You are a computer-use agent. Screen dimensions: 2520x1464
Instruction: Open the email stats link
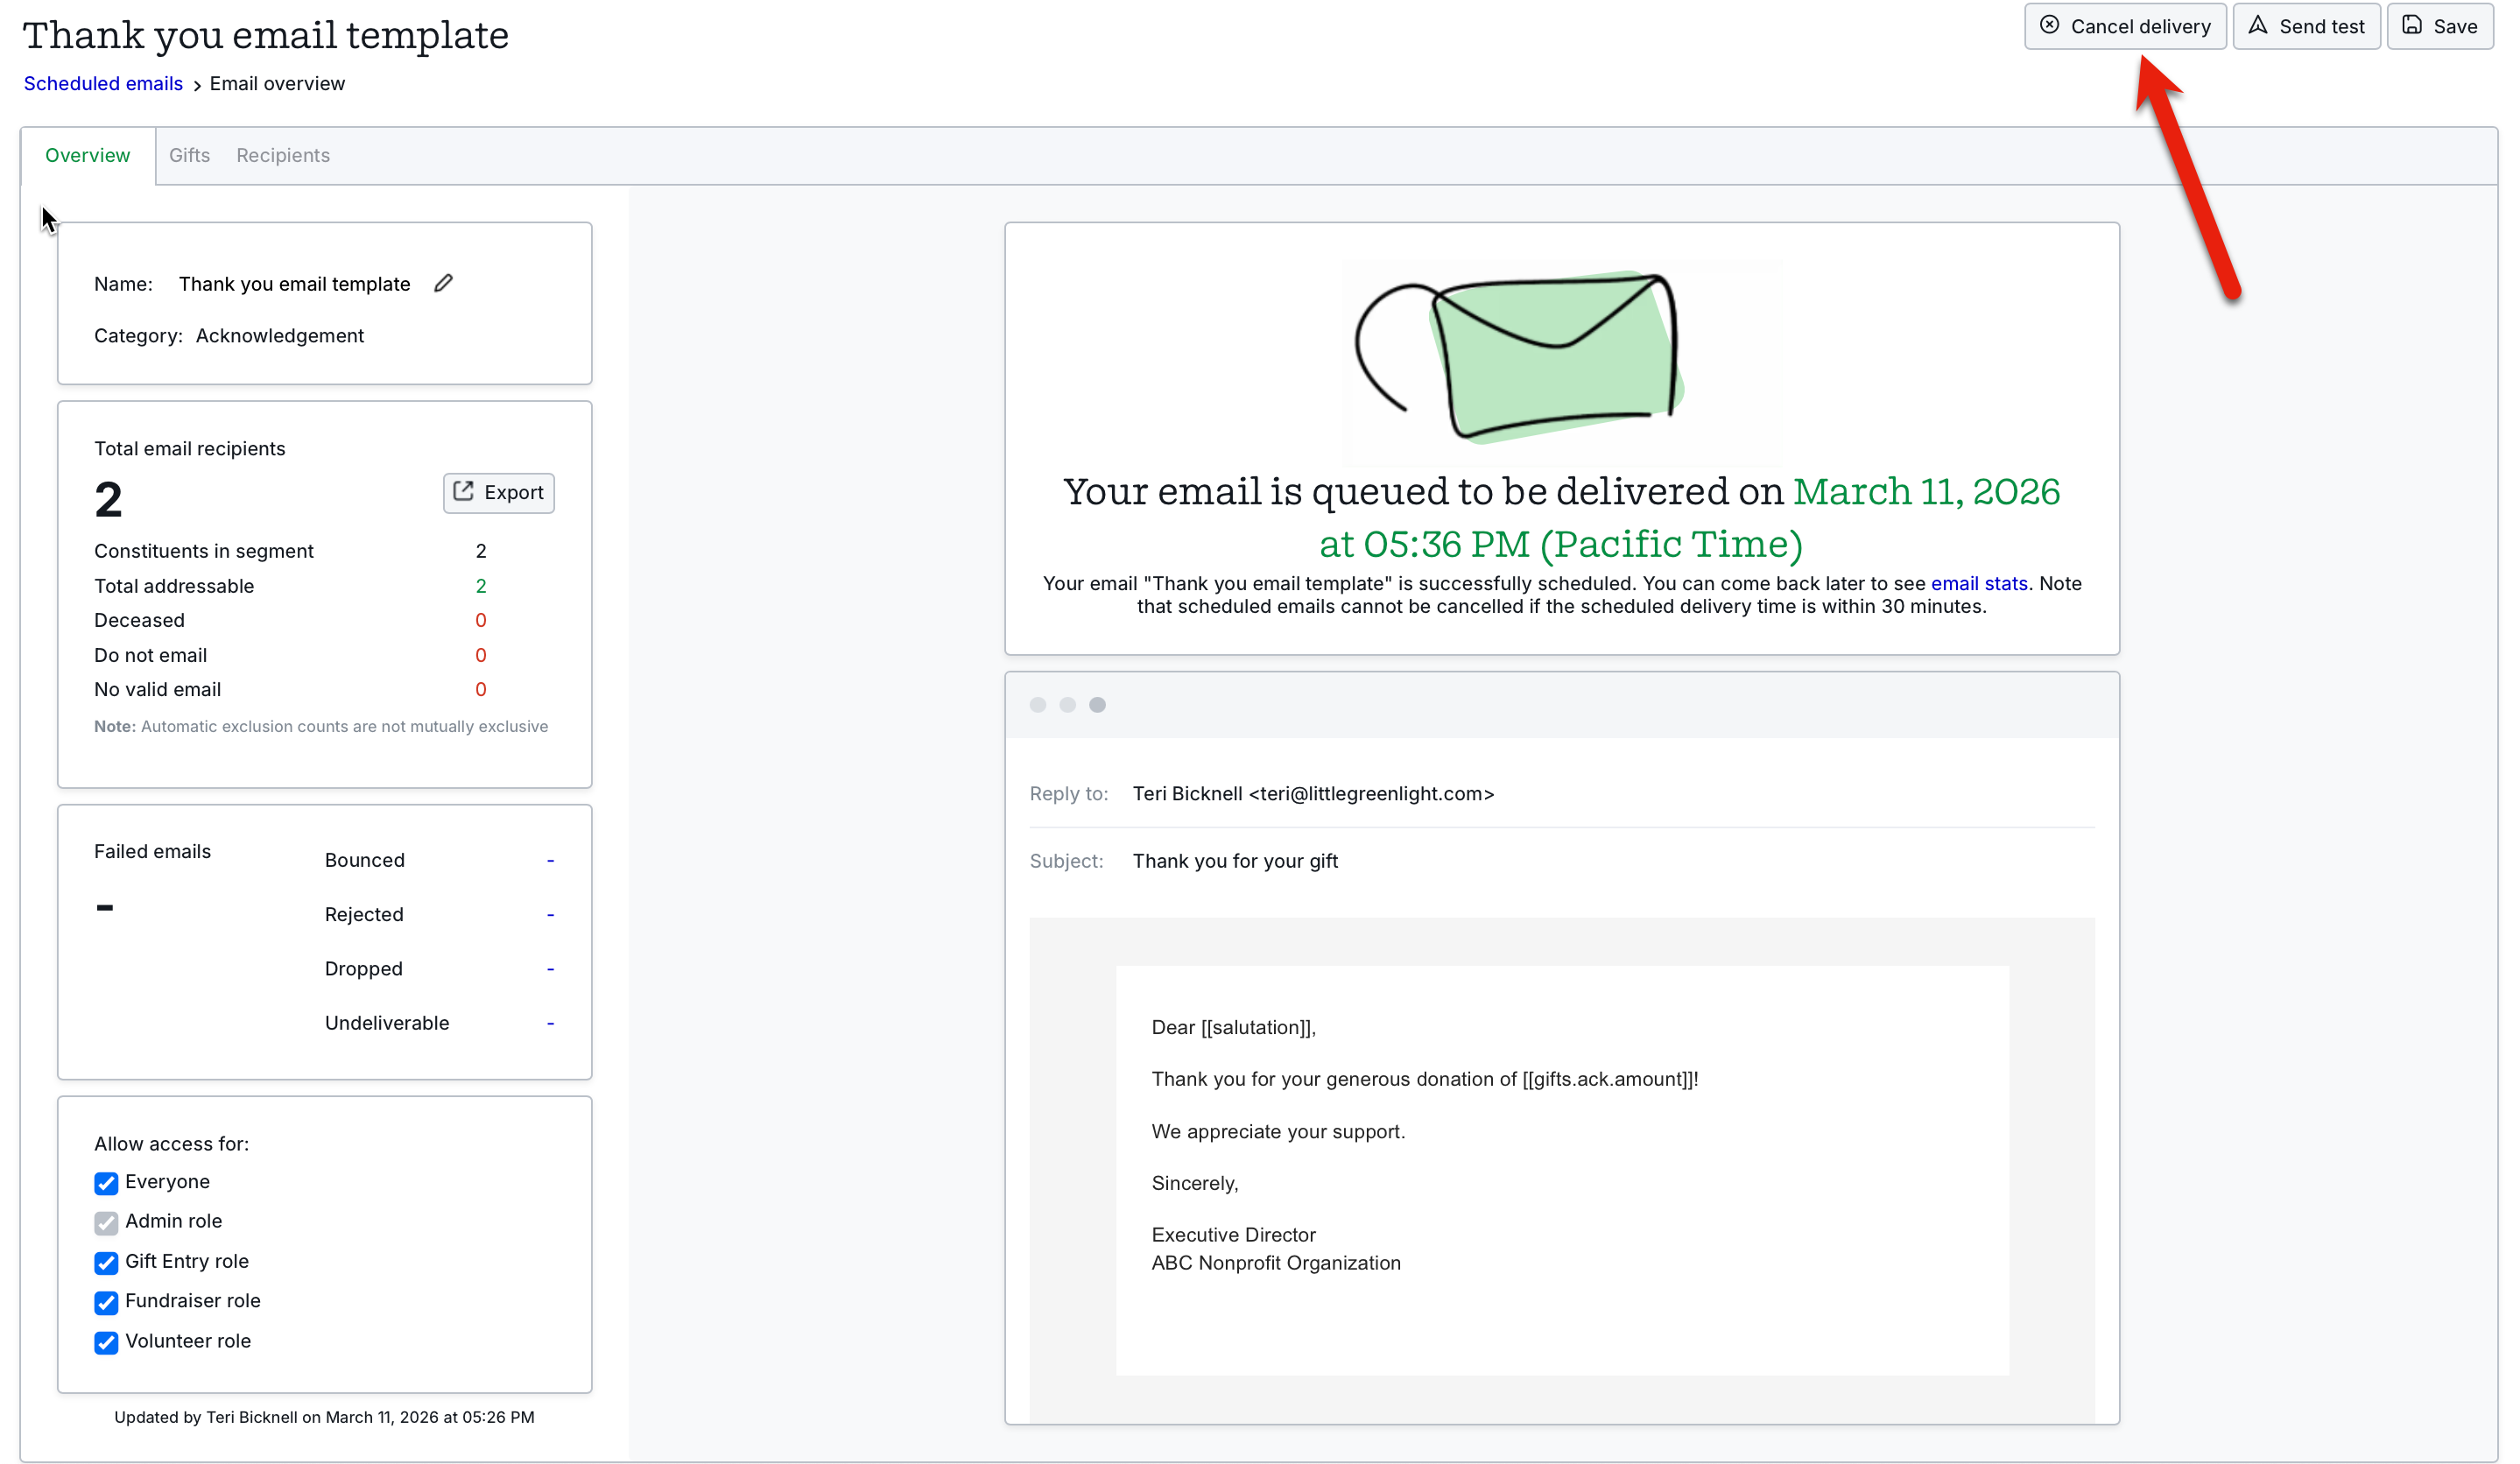(x=1978, y=583)
